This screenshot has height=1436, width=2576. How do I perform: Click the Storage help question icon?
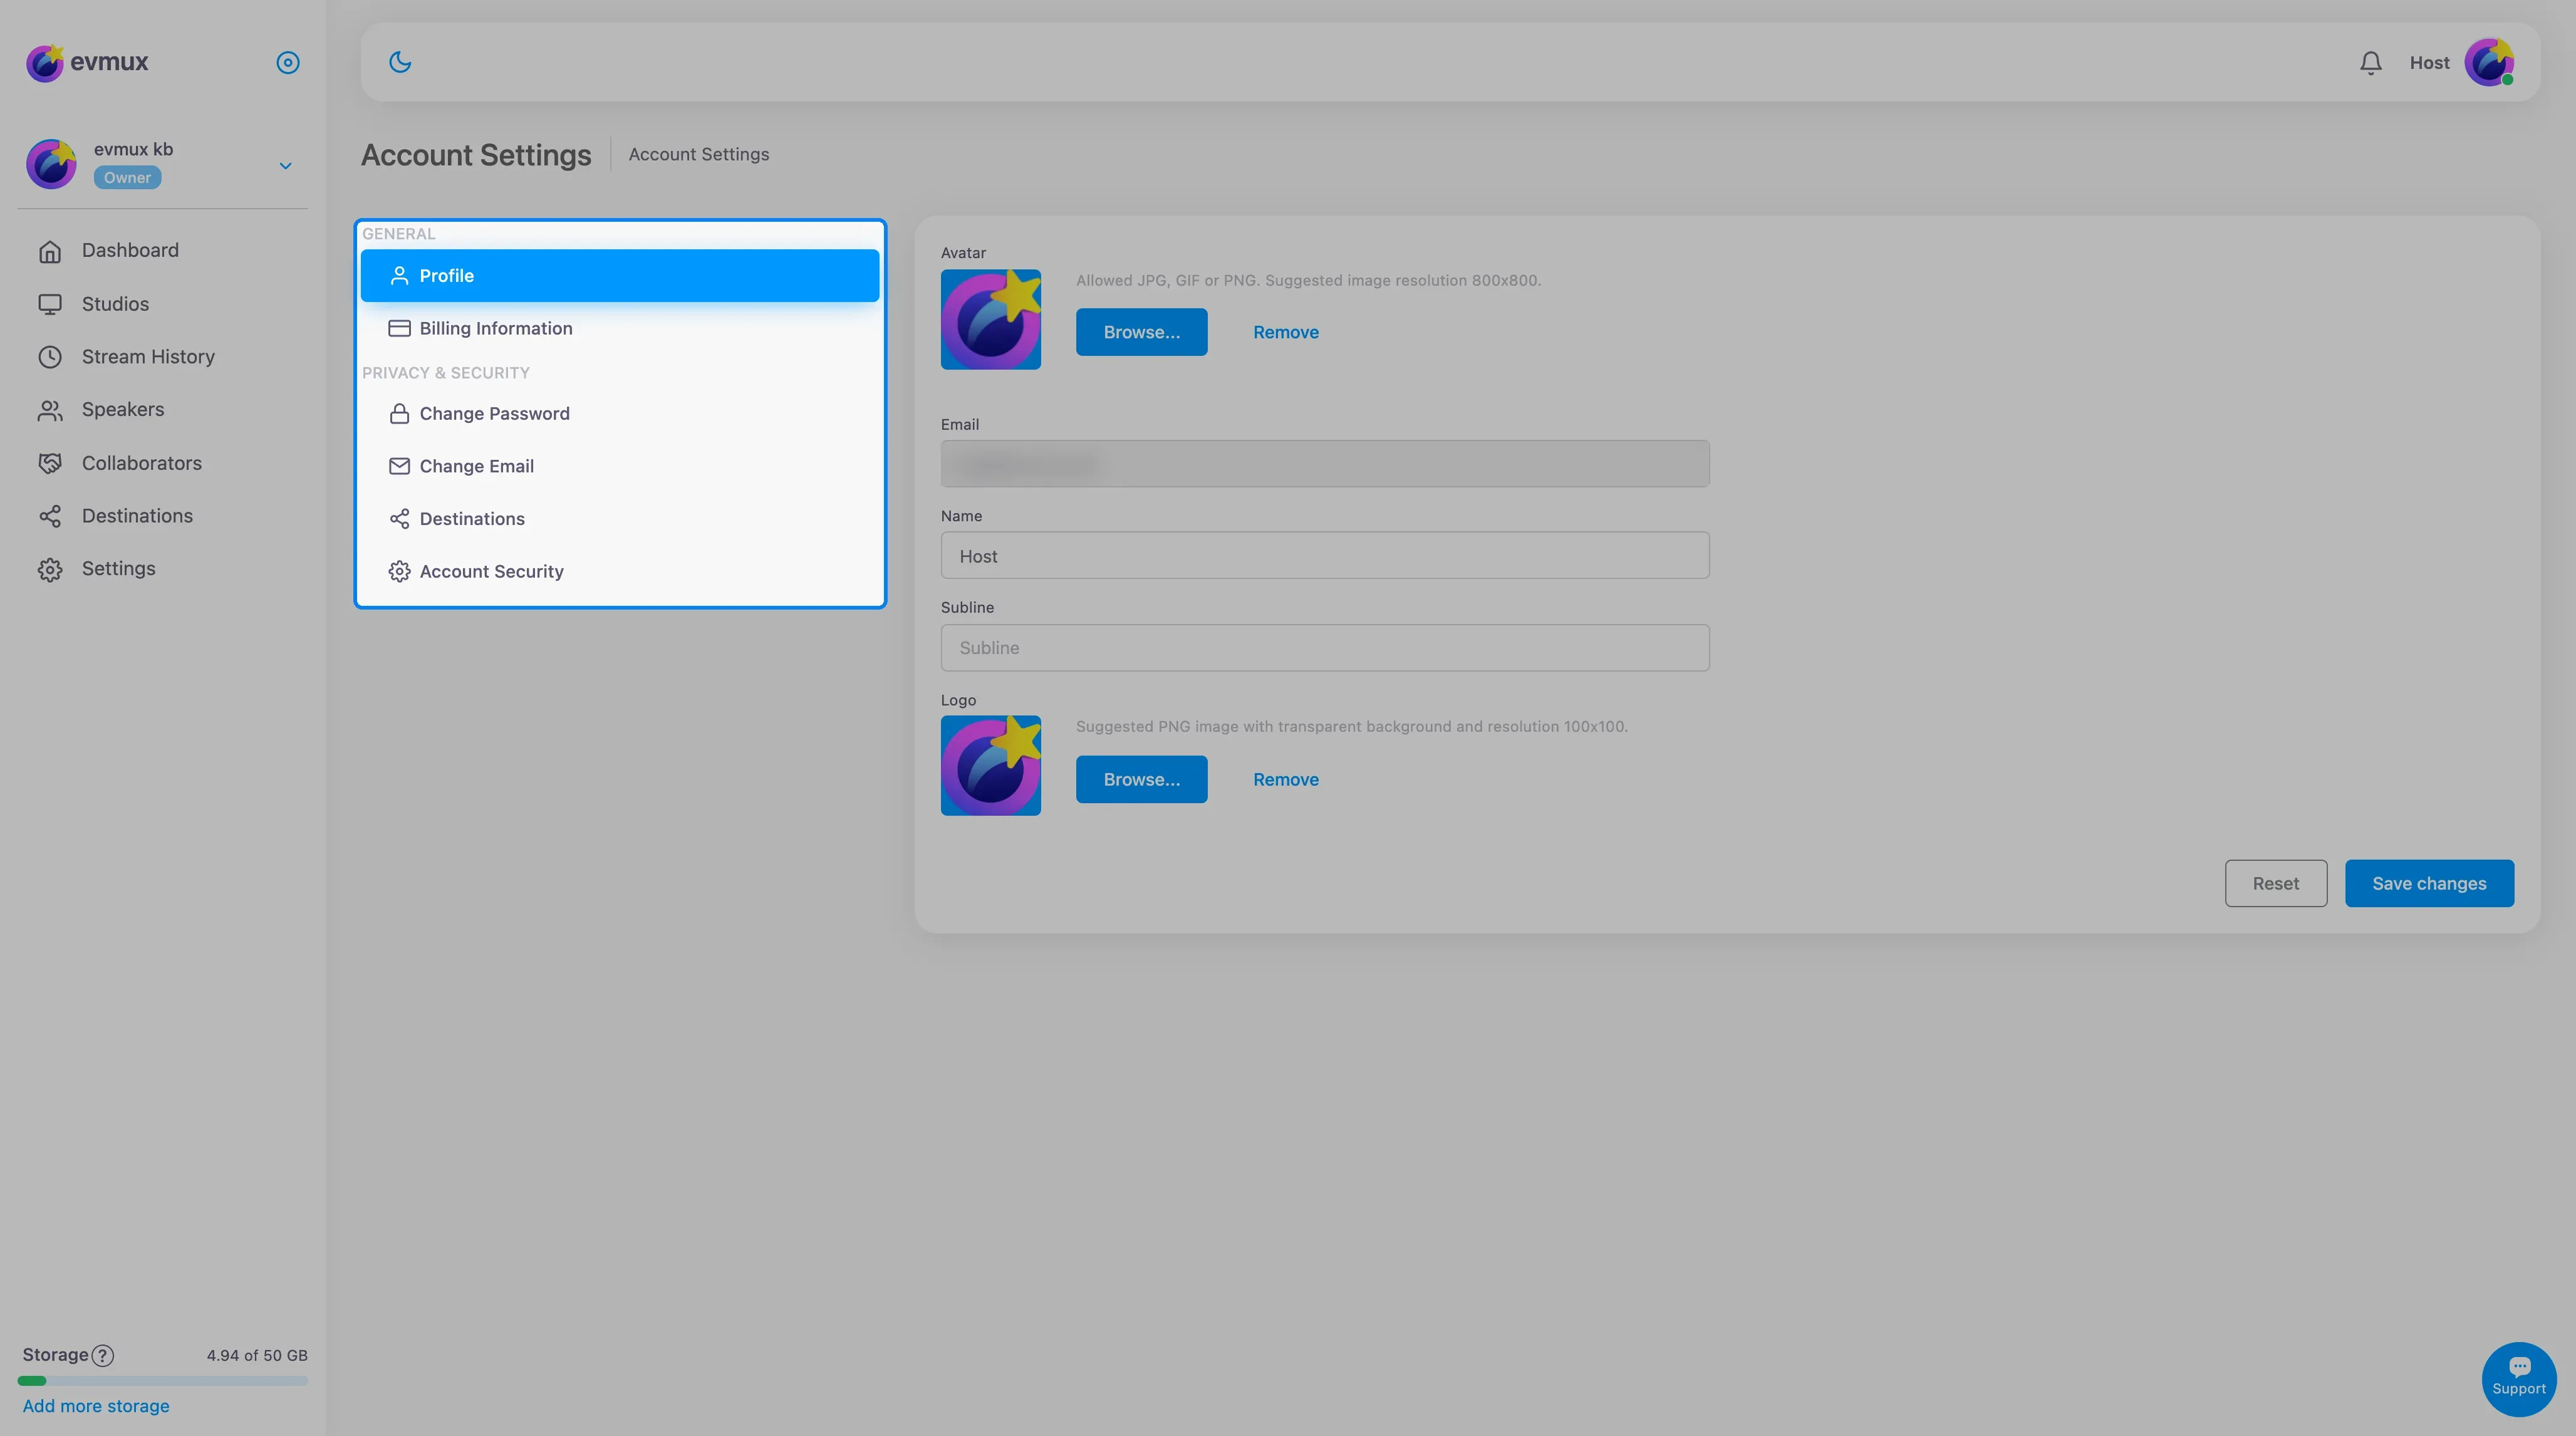103,1355
